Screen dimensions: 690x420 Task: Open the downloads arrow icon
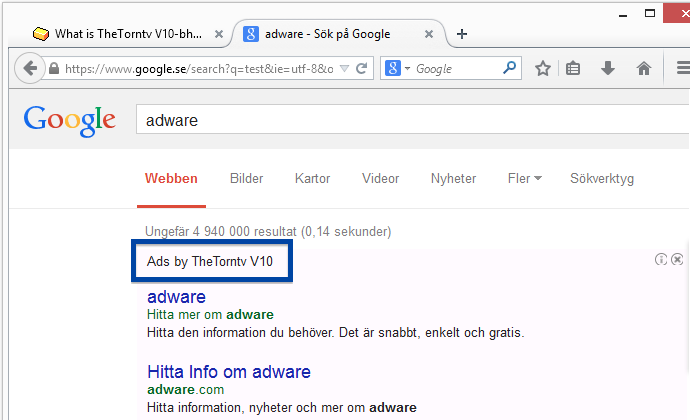coord(608,68)
